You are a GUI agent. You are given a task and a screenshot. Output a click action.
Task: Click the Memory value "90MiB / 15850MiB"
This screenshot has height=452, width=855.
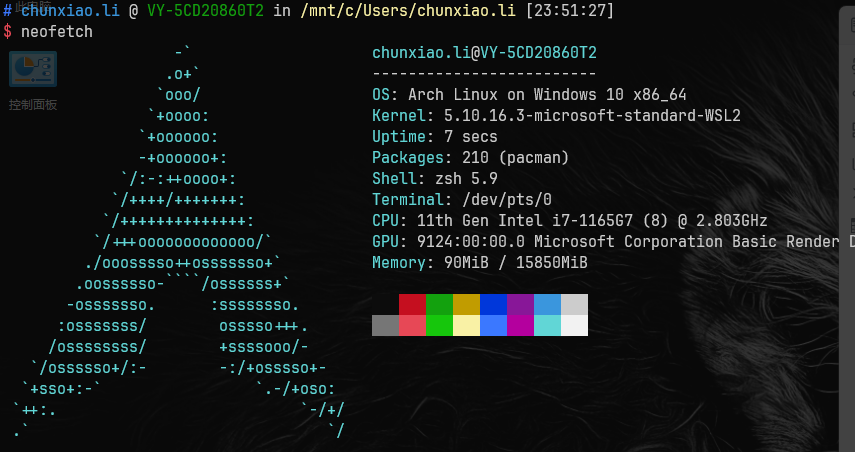coord(516,263)
